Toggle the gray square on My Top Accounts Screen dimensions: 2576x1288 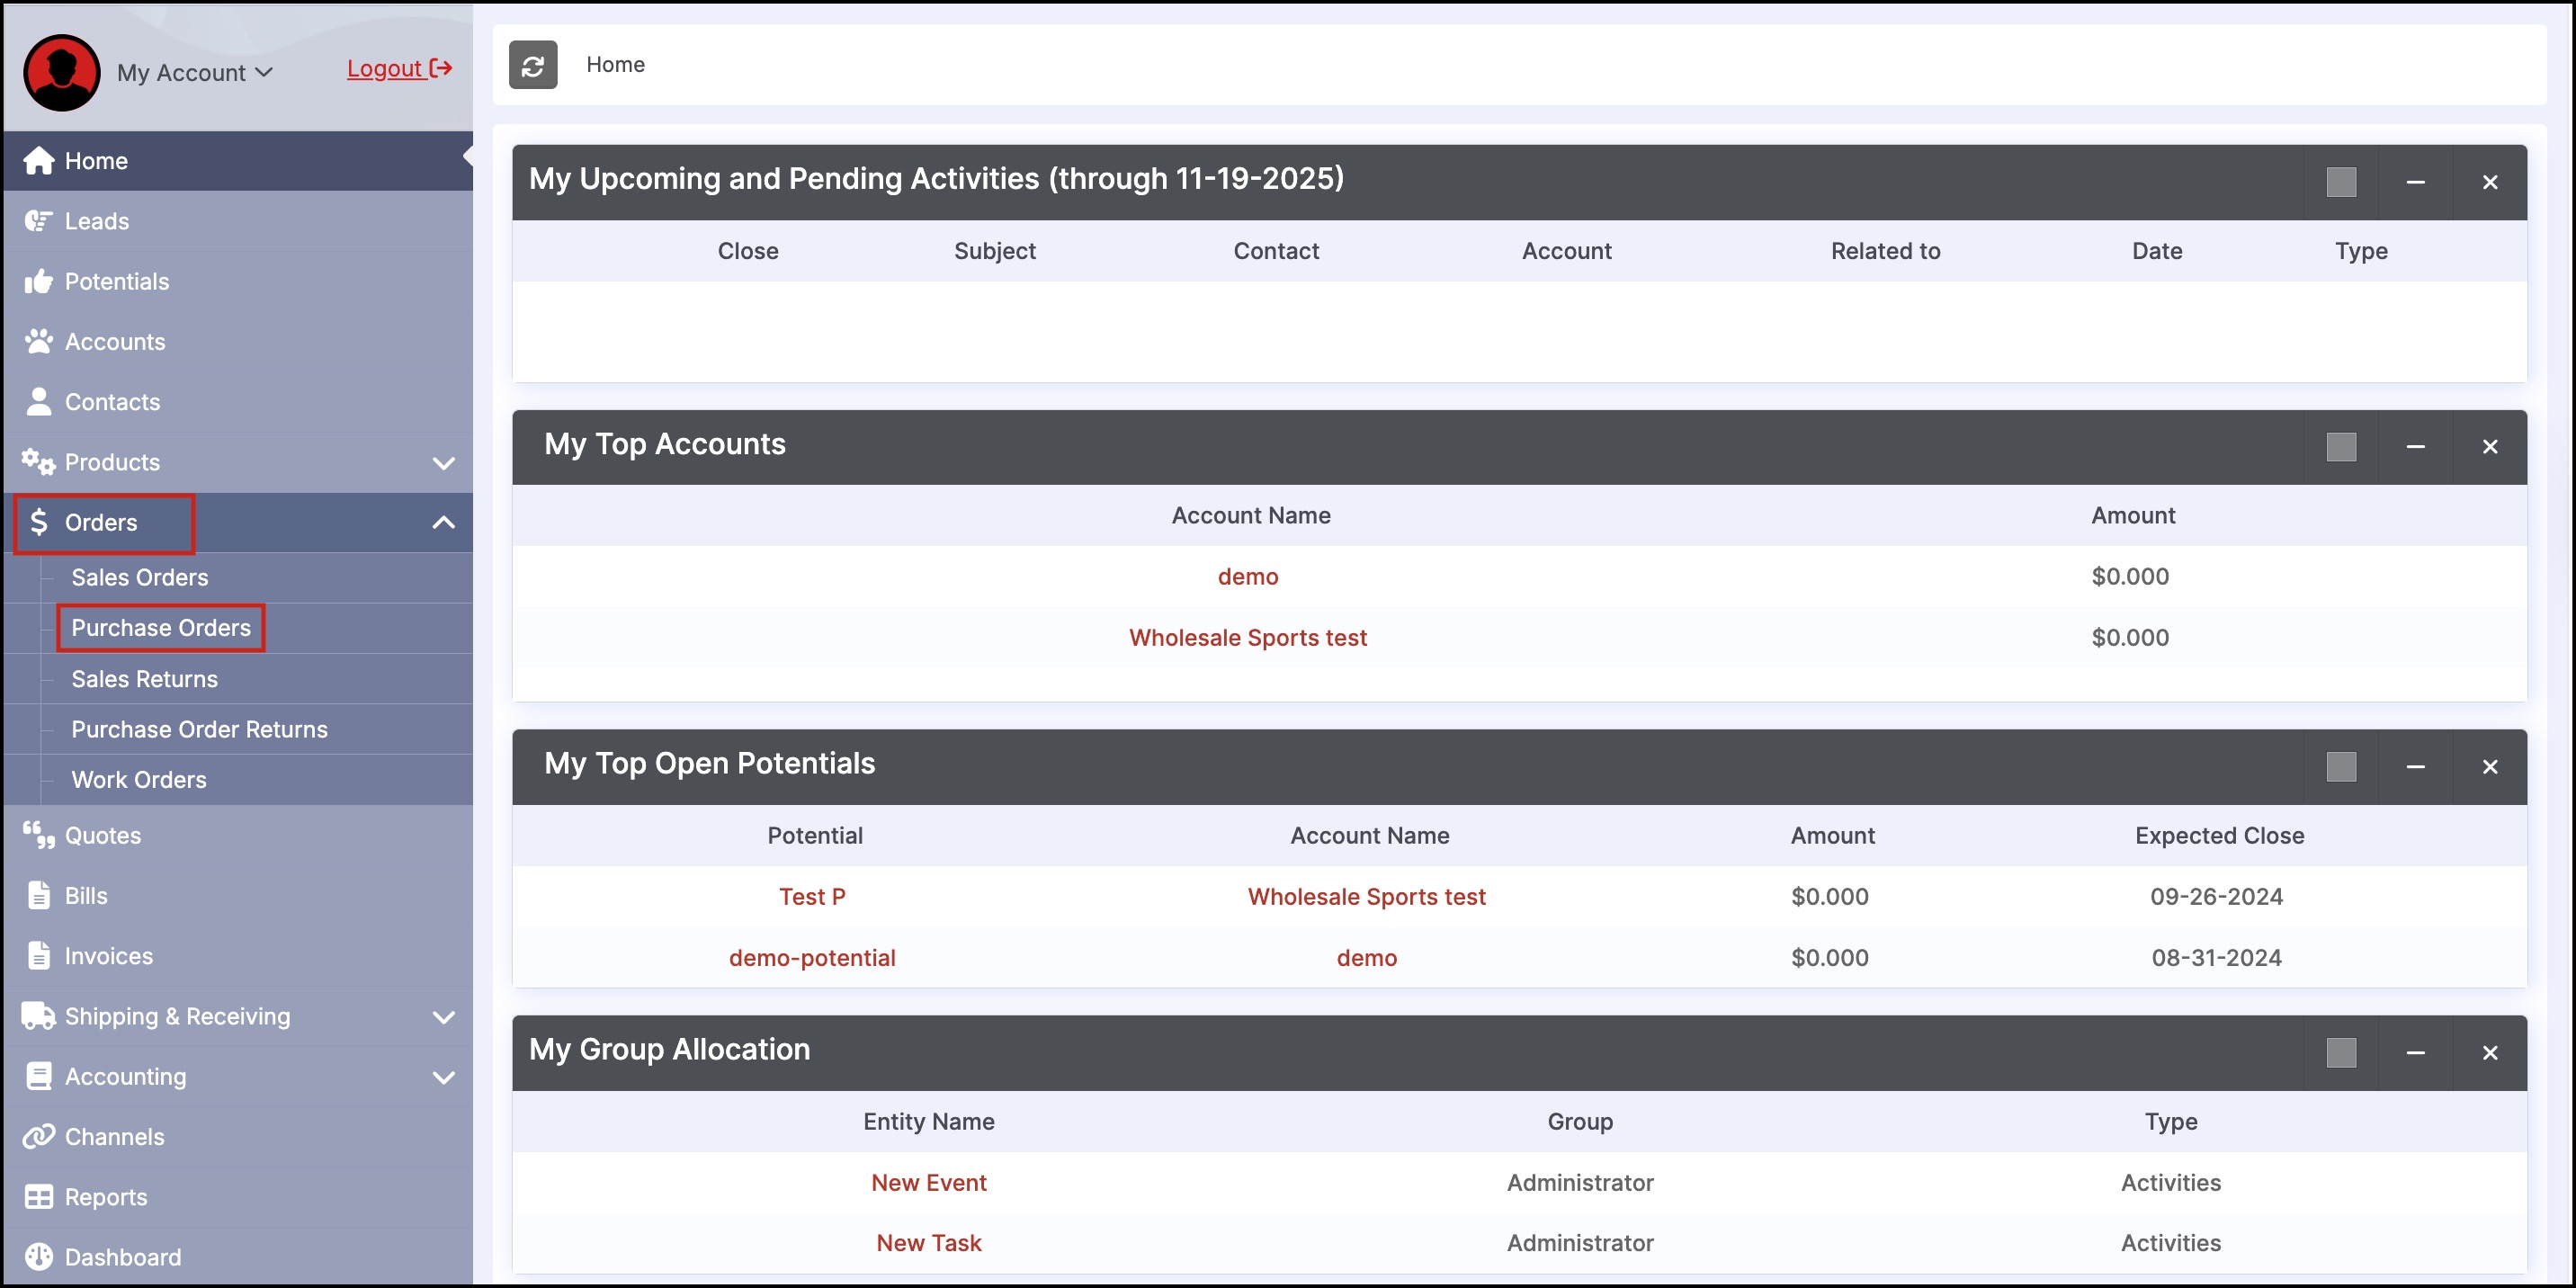2340,446
